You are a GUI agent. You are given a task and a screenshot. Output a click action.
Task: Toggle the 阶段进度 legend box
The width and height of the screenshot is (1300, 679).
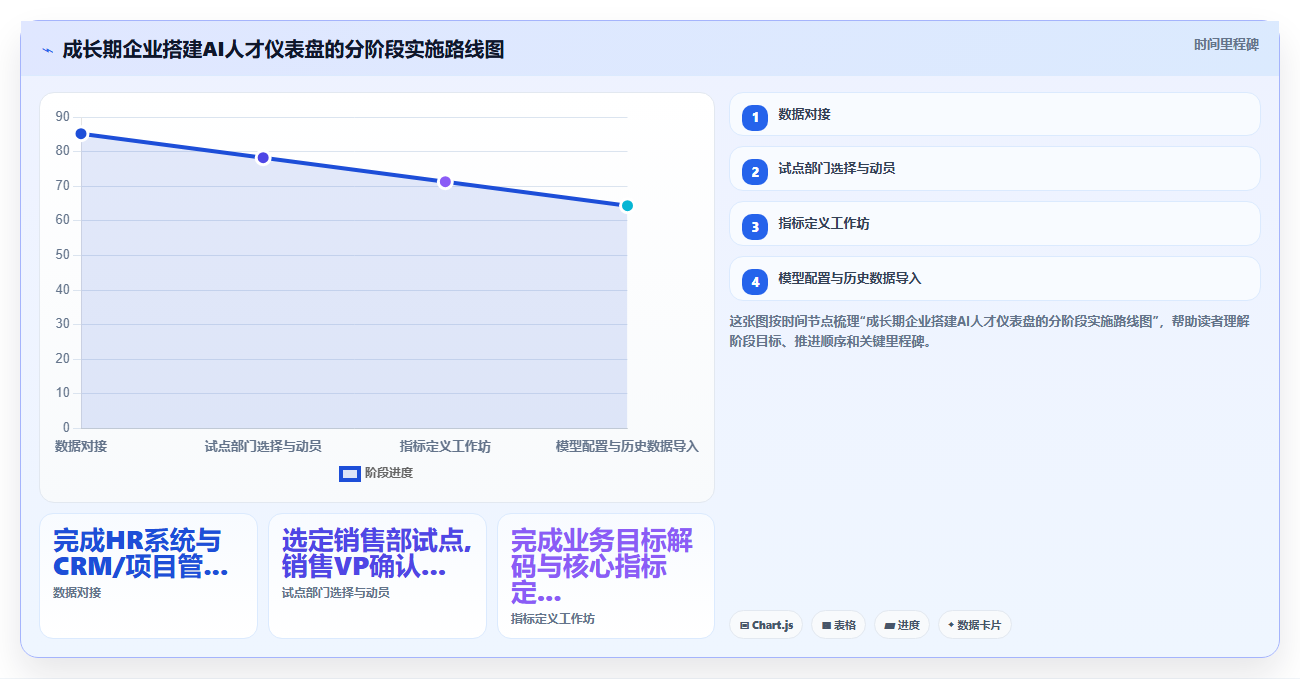coord(350,473)
